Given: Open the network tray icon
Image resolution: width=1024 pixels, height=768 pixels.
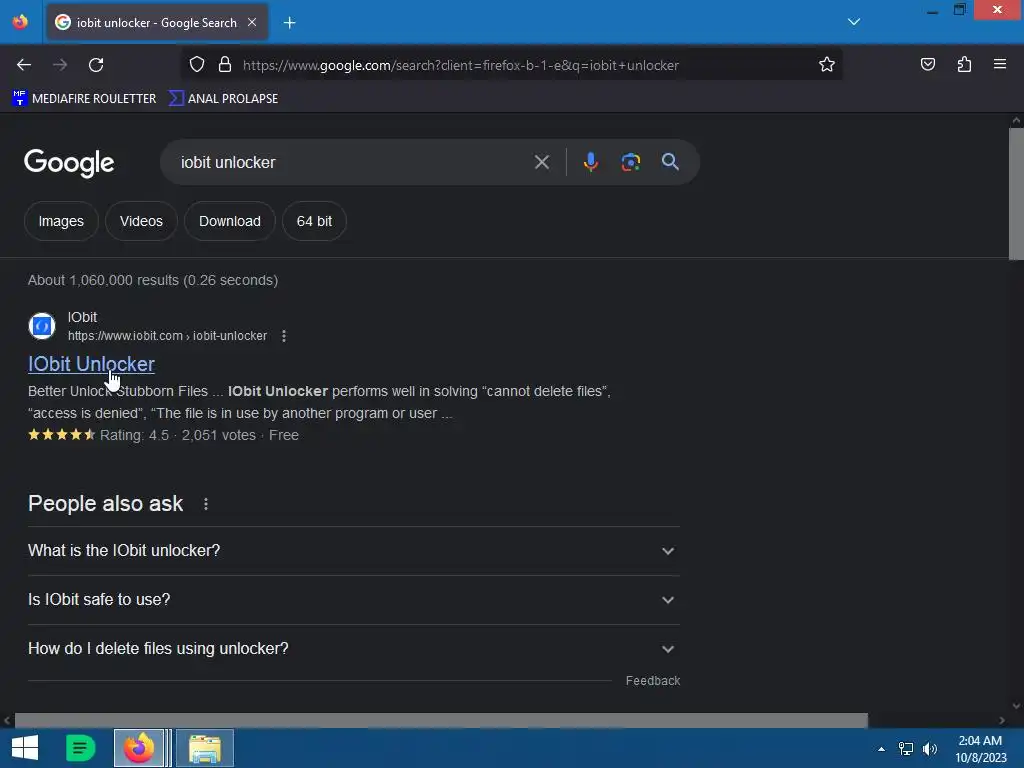Looking at the screenshot, I should click(906, 749).
